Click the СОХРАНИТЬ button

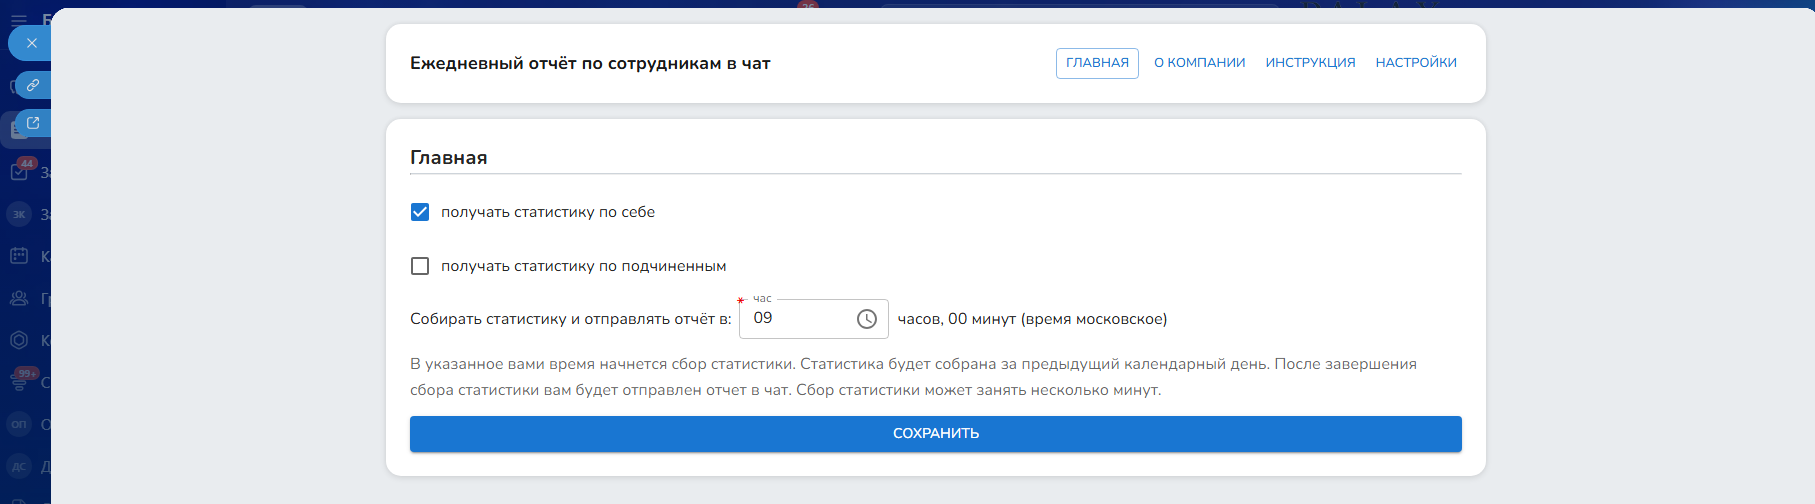936,434
